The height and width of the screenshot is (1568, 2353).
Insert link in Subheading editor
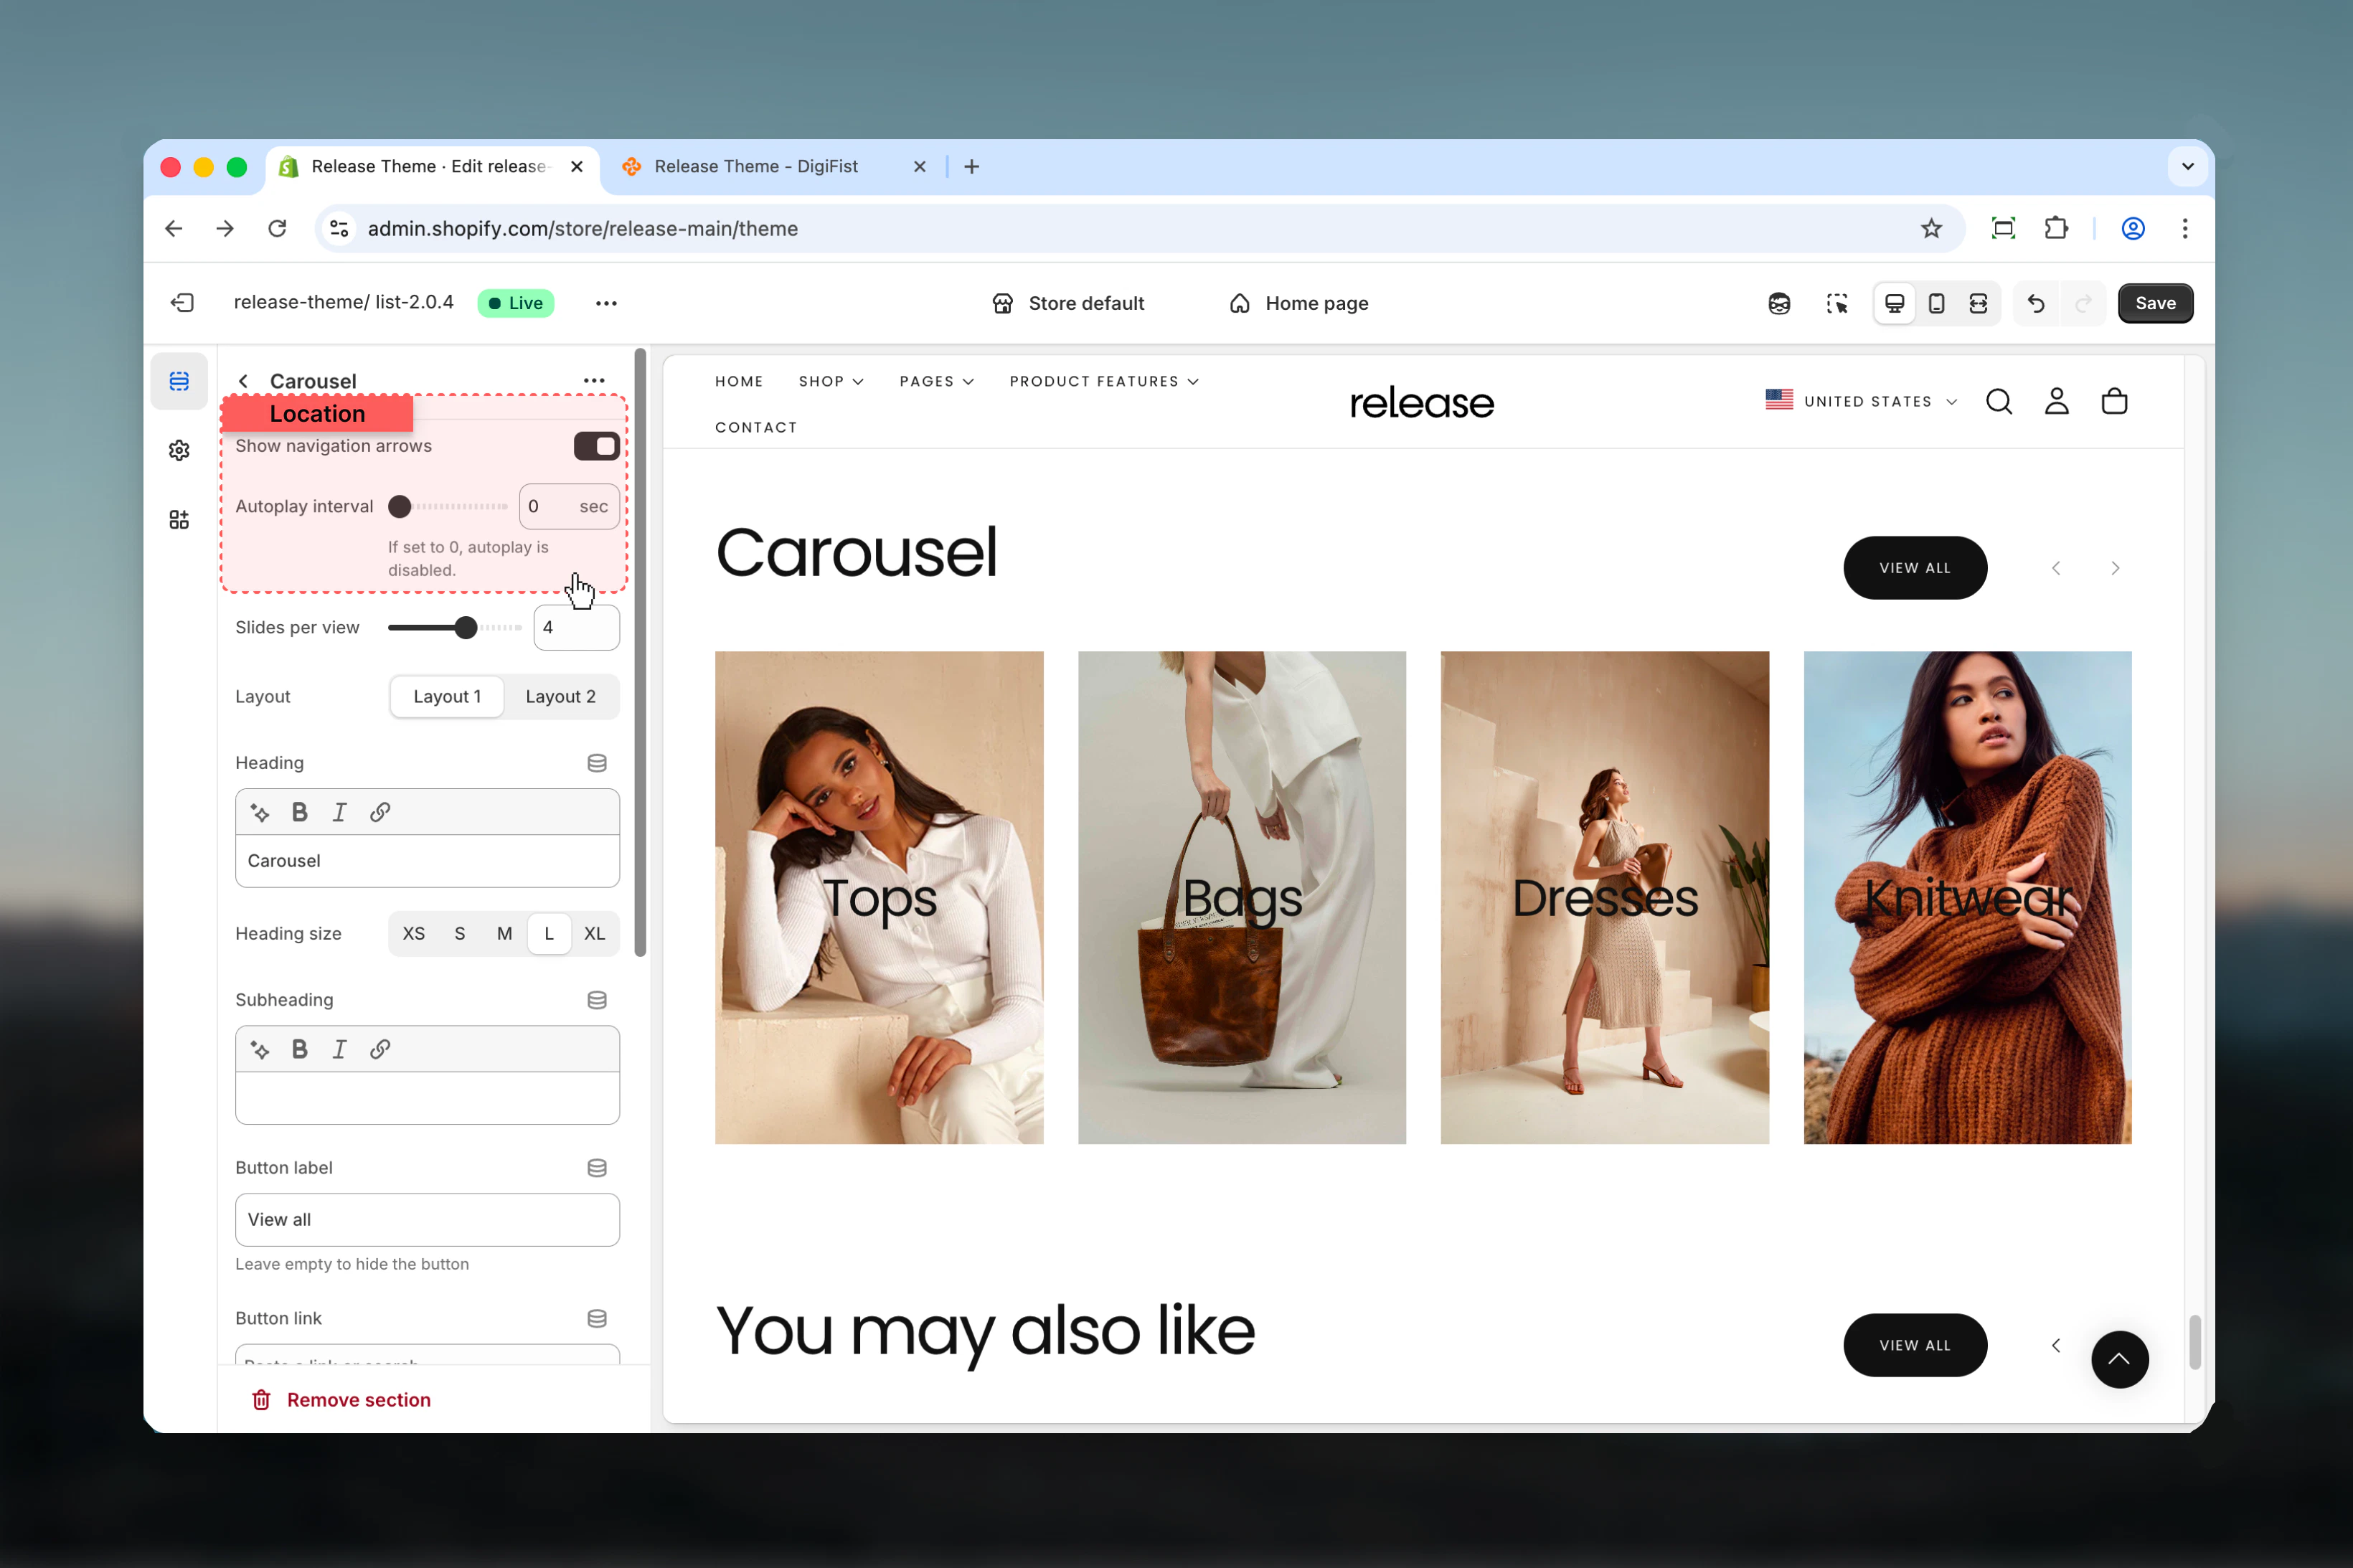(380, 1049)
